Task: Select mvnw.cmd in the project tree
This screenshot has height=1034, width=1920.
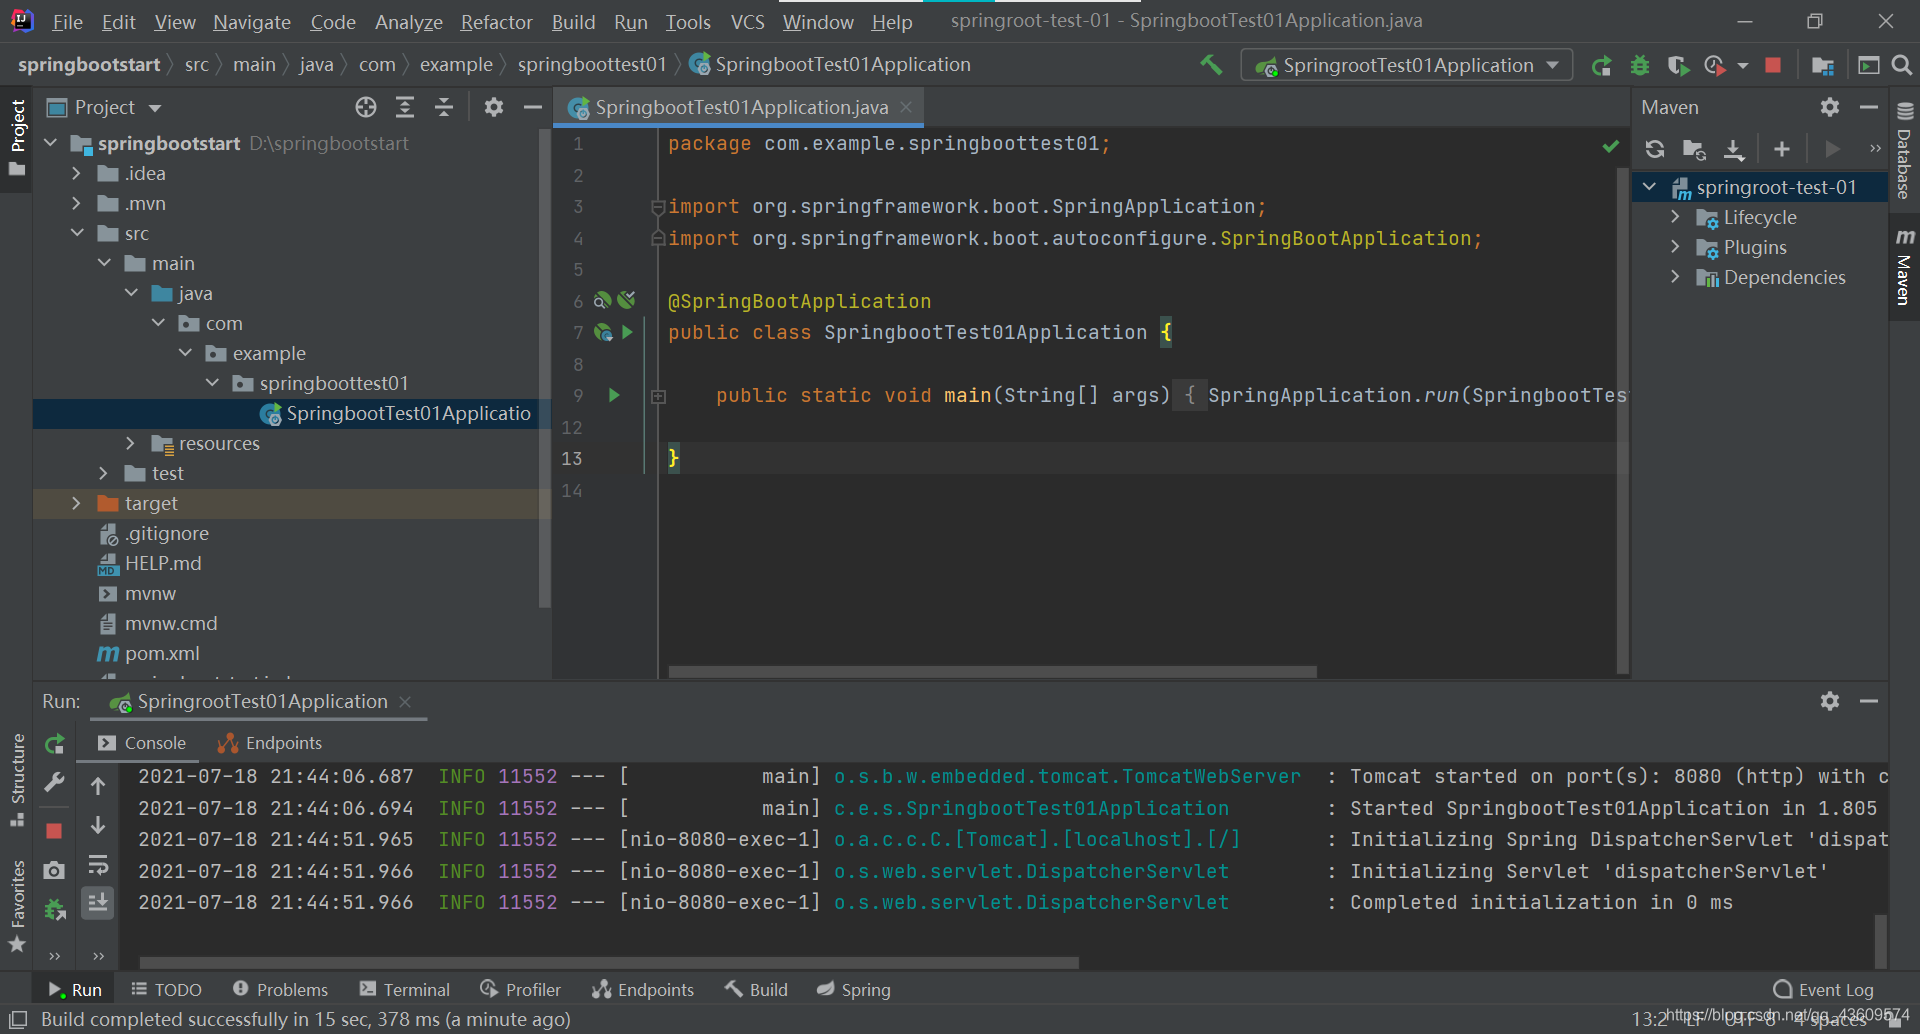Action: (171, 623)
